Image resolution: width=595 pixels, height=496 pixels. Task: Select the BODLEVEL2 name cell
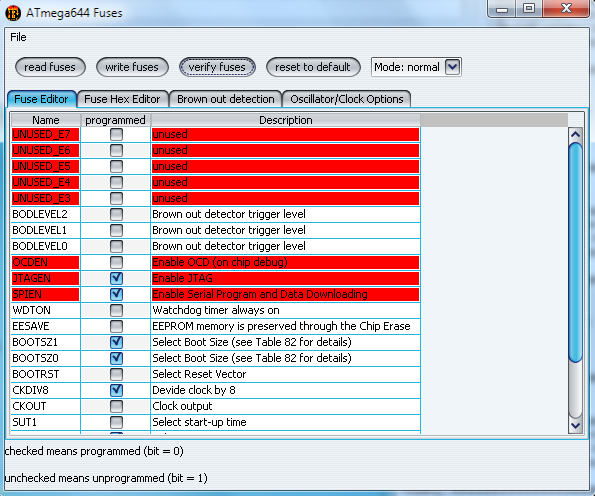(x=46, y=214)
